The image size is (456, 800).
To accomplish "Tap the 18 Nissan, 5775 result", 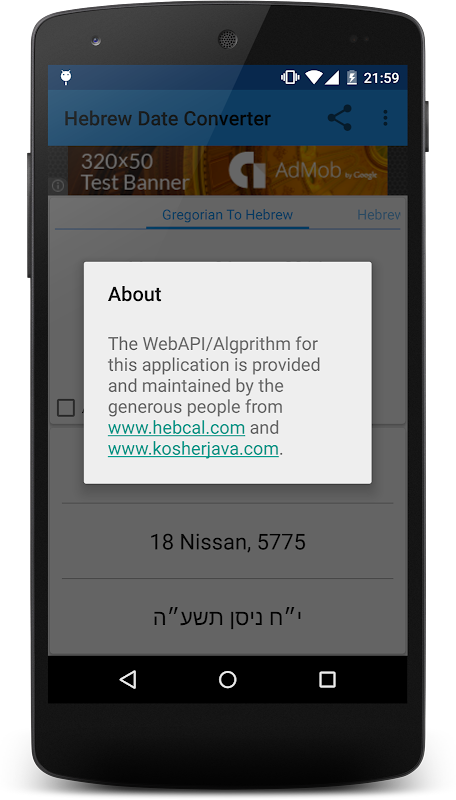I will pos(227,541).
